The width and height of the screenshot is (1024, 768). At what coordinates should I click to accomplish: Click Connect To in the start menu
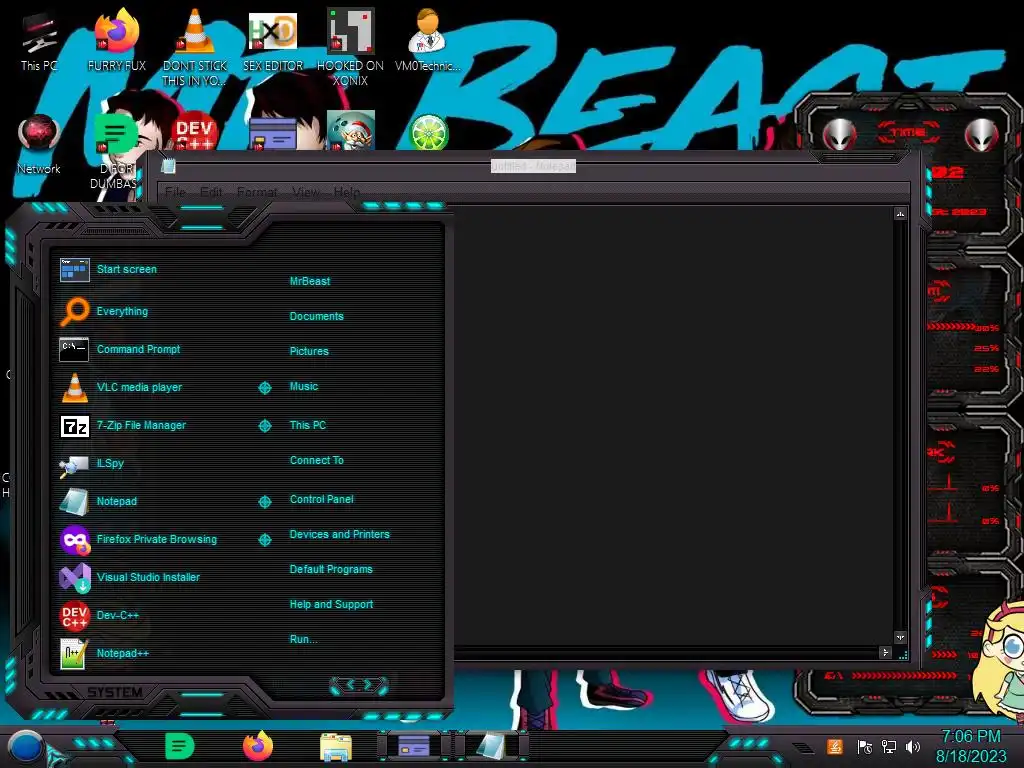tap(317, 460)
